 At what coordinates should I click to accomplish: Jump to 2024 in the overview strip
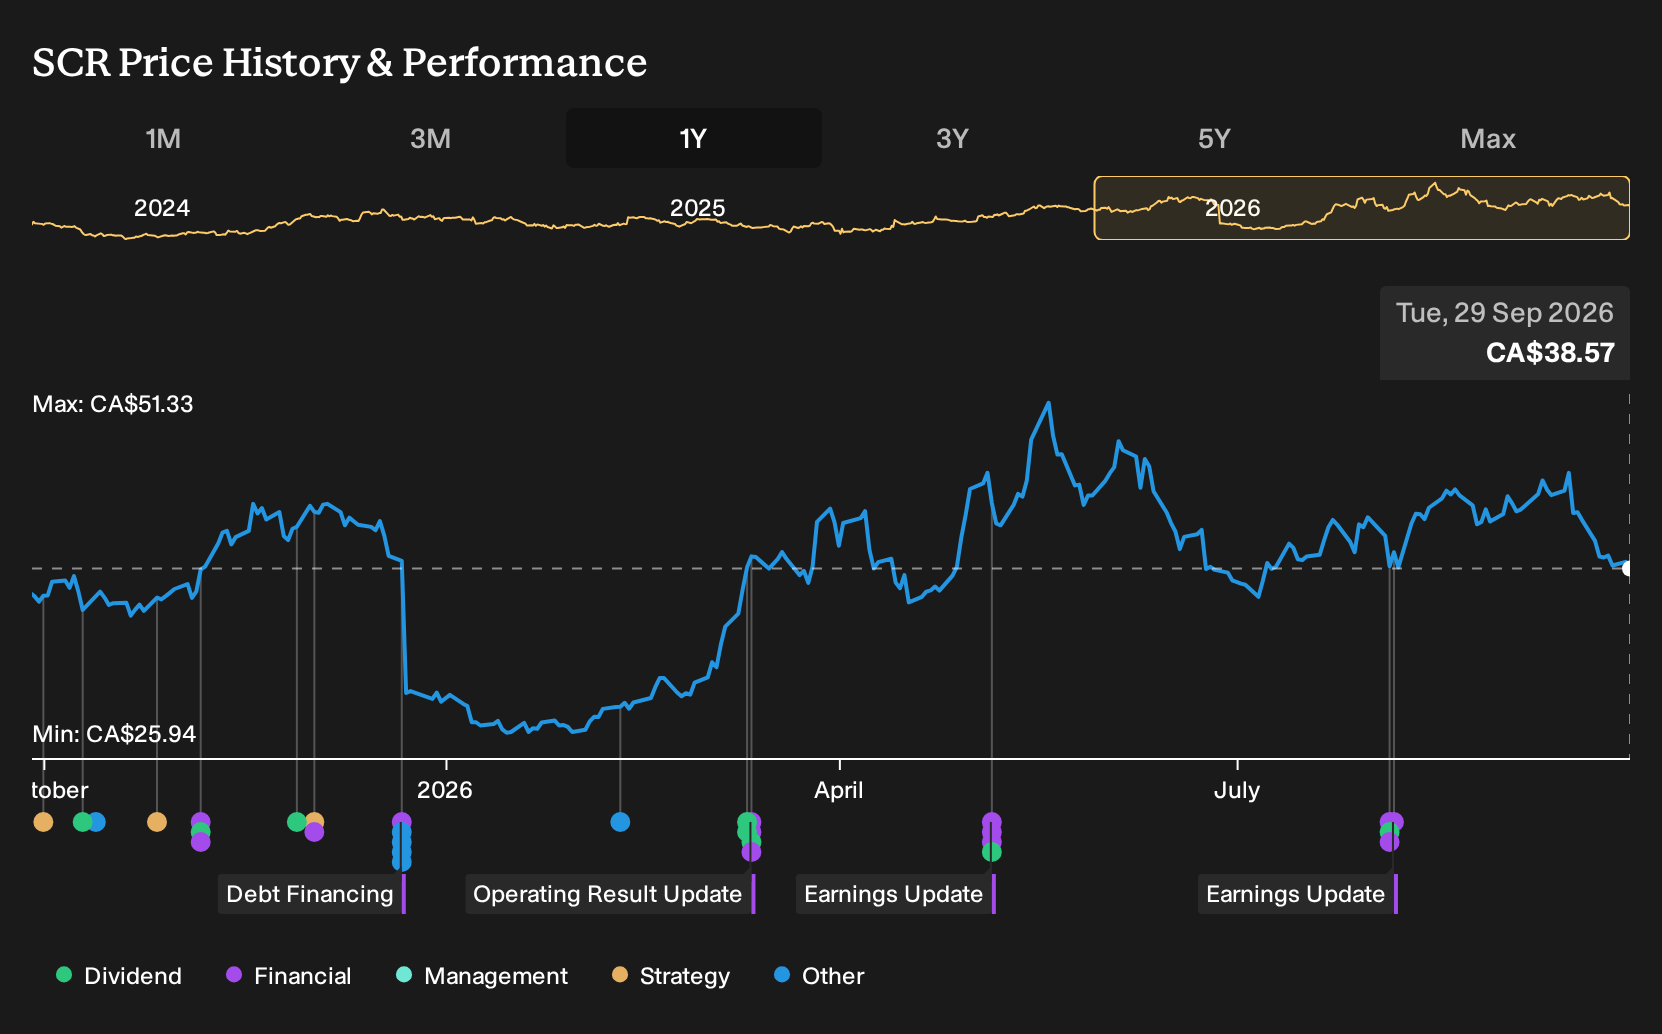pyautogui.click(x=162, y=208)
